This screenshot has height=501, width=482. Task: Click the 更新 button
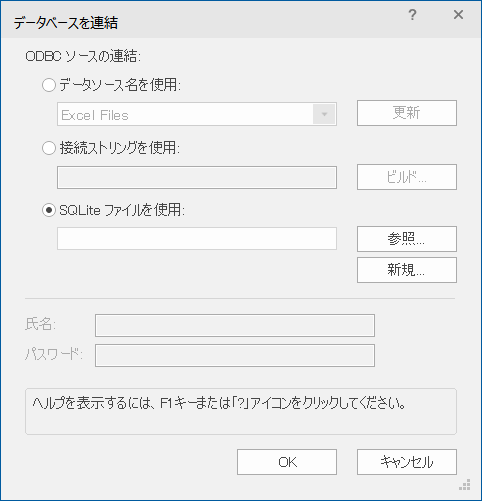point(407,113)
